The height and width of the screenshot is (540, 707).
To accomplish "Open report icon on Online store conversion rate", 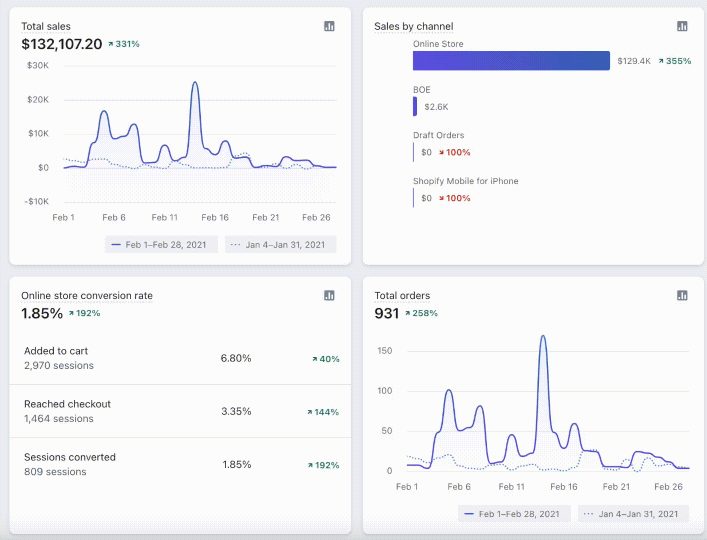I will [330, 295].
